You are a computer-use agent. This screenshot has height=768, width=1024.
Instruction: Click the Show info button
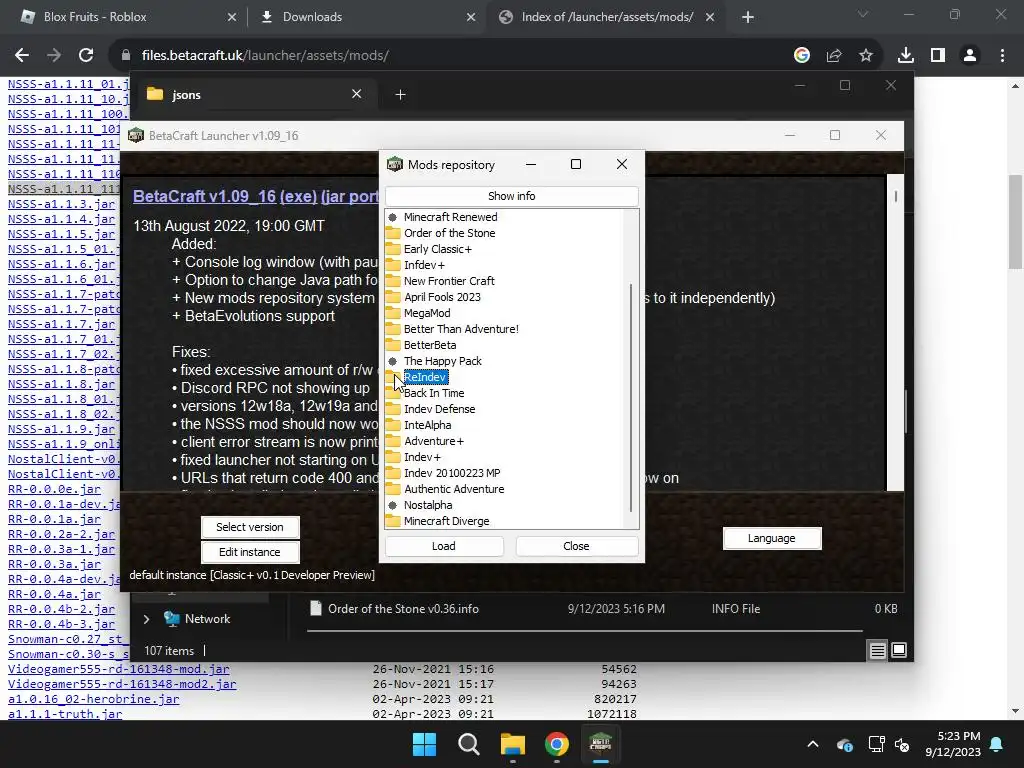pos(511,196)
